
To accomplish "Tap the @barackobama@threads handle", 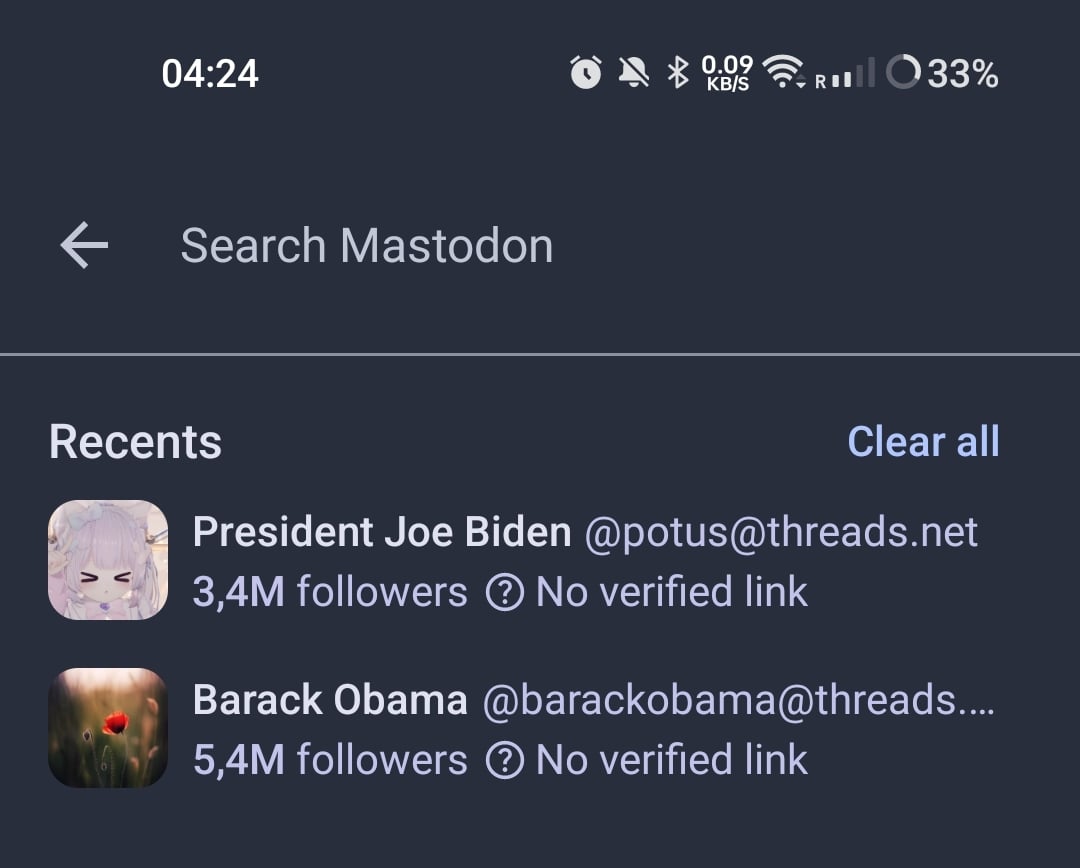I will pyautogui.click(x=738, y=701).
